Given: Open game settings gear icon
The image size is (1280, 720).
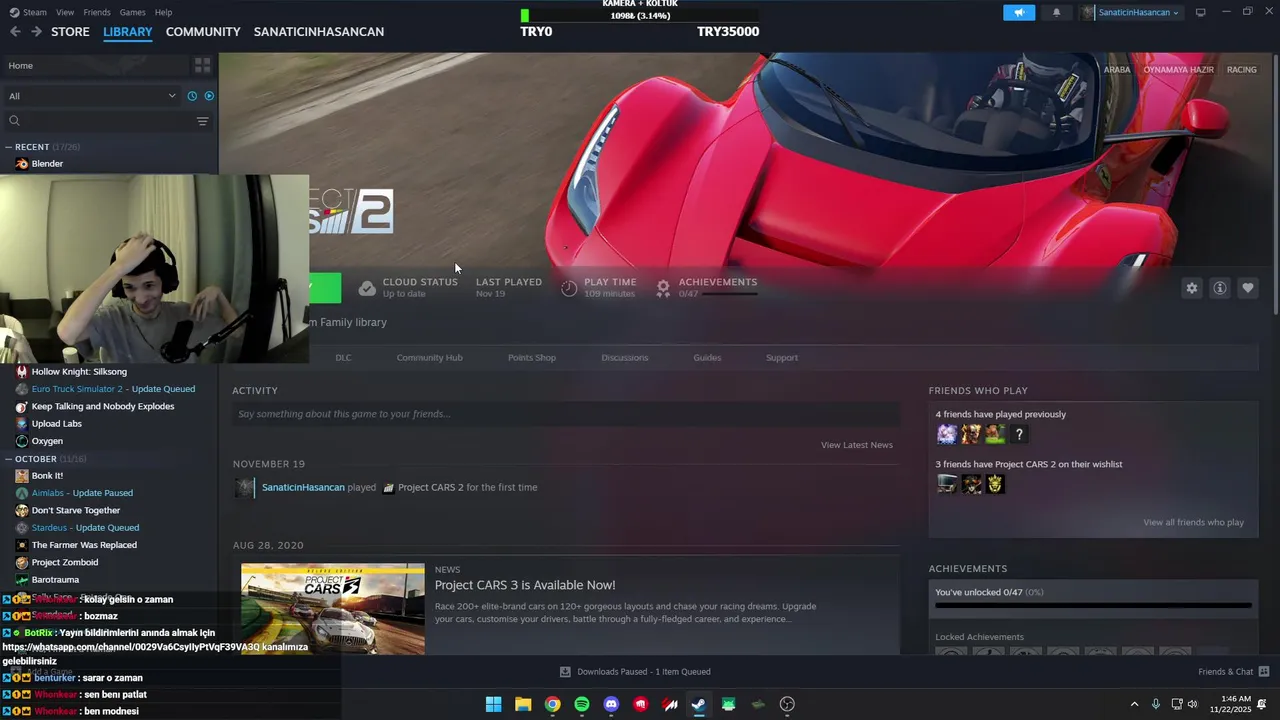Looking at the screenshot, I should tap(1191, 288).
